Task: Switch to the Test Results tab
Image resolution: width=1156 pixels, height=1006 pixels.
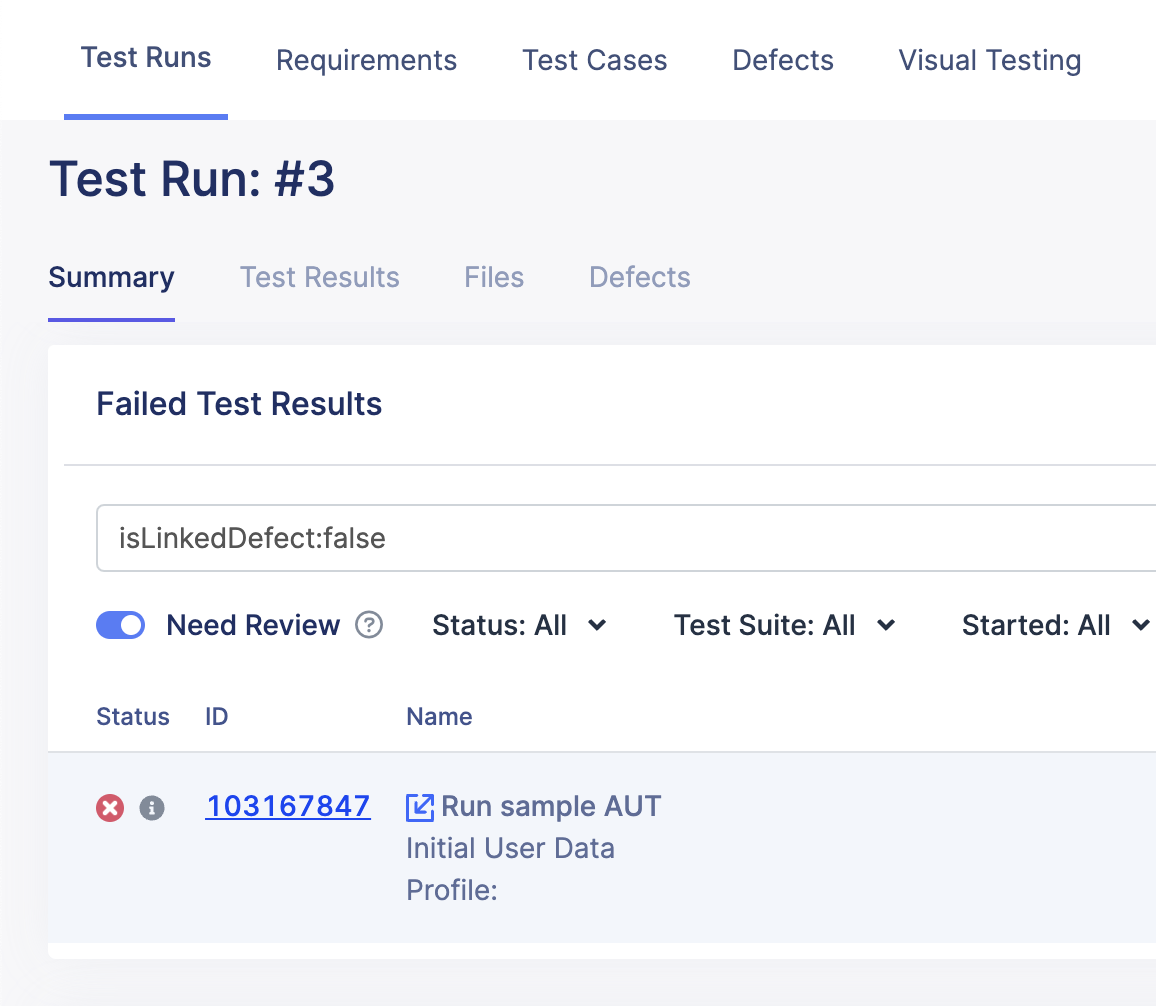Action: pos(319,277)
